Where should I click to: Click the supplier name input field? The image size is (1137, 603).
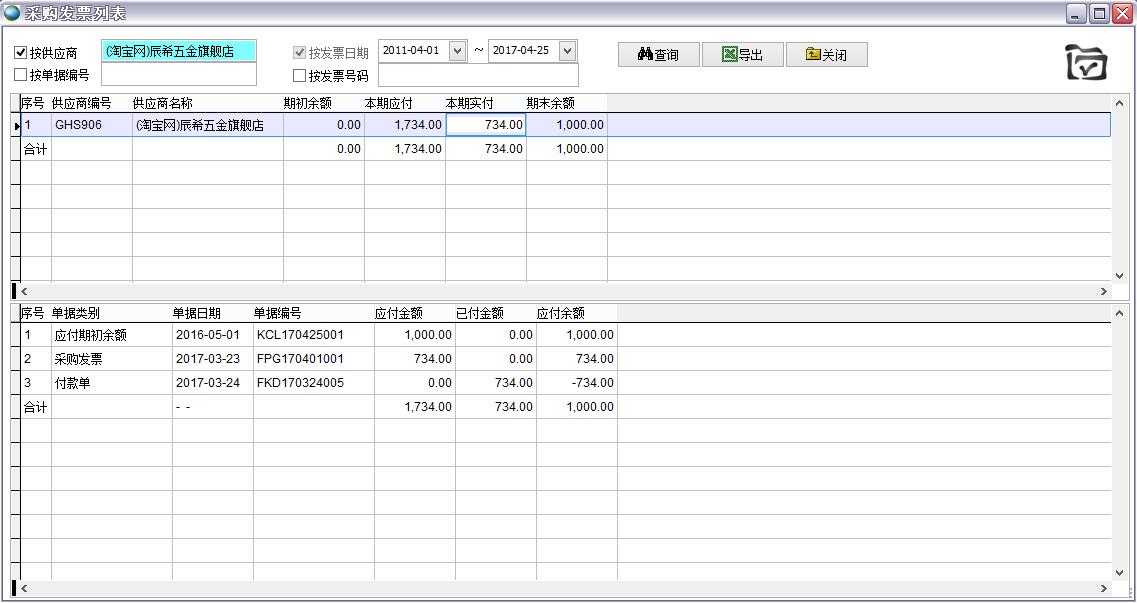[179, 51]
